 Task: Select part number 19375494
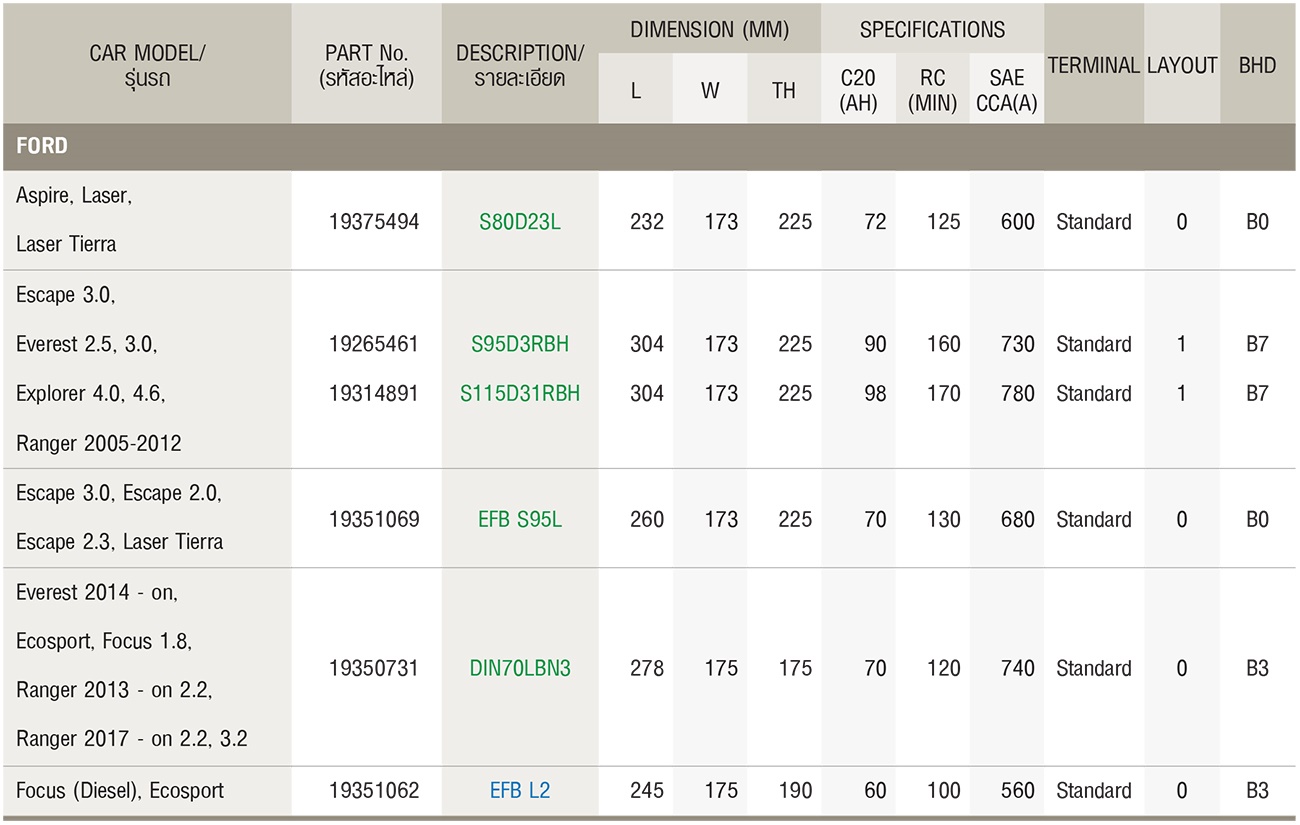pyautogui.click(x=374, y=222)
